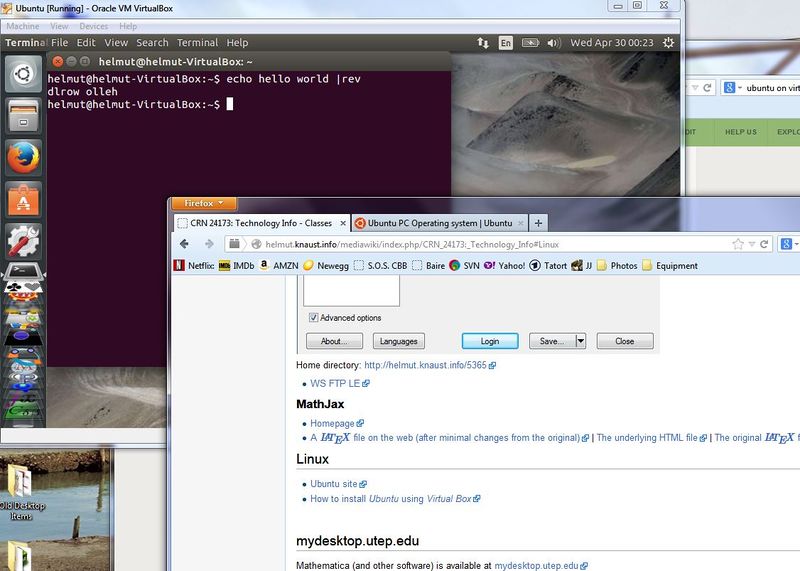The width and height of the screenshot is (800, 571).
Task: Open the WS FTP LE link
Action: click(x=339, y=383)
